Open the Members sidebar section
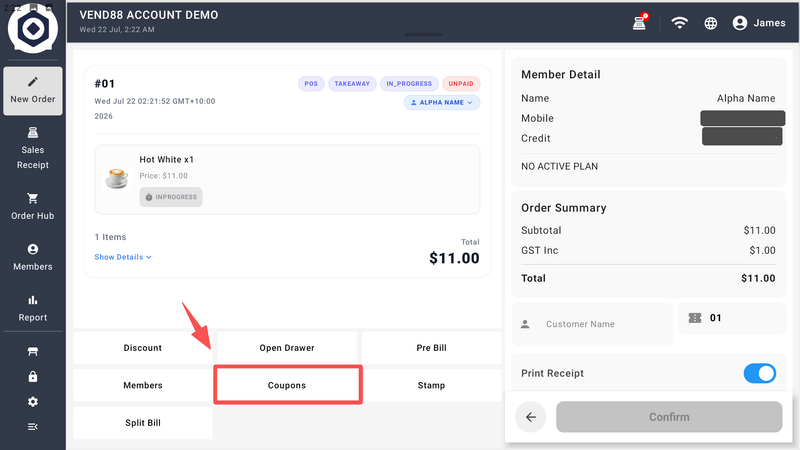 [33, 258]
